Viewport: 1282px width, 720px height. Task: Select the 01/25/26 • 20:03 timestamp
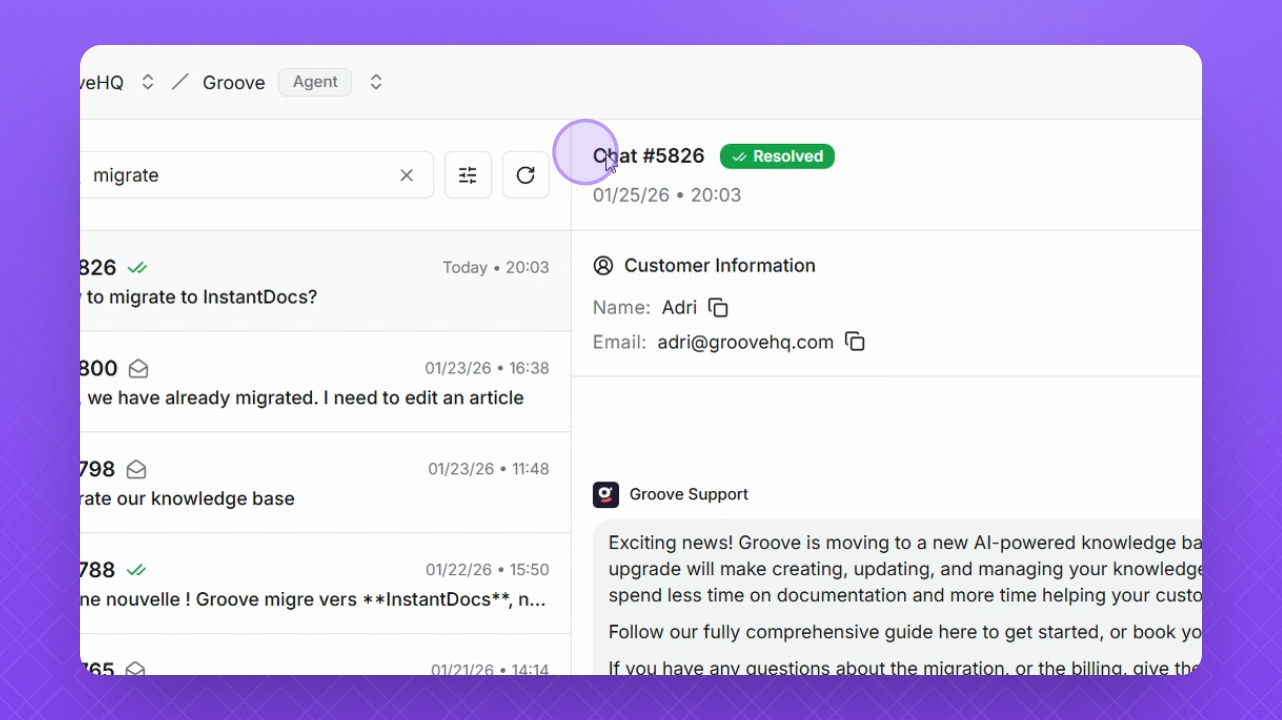pos(667,195)
